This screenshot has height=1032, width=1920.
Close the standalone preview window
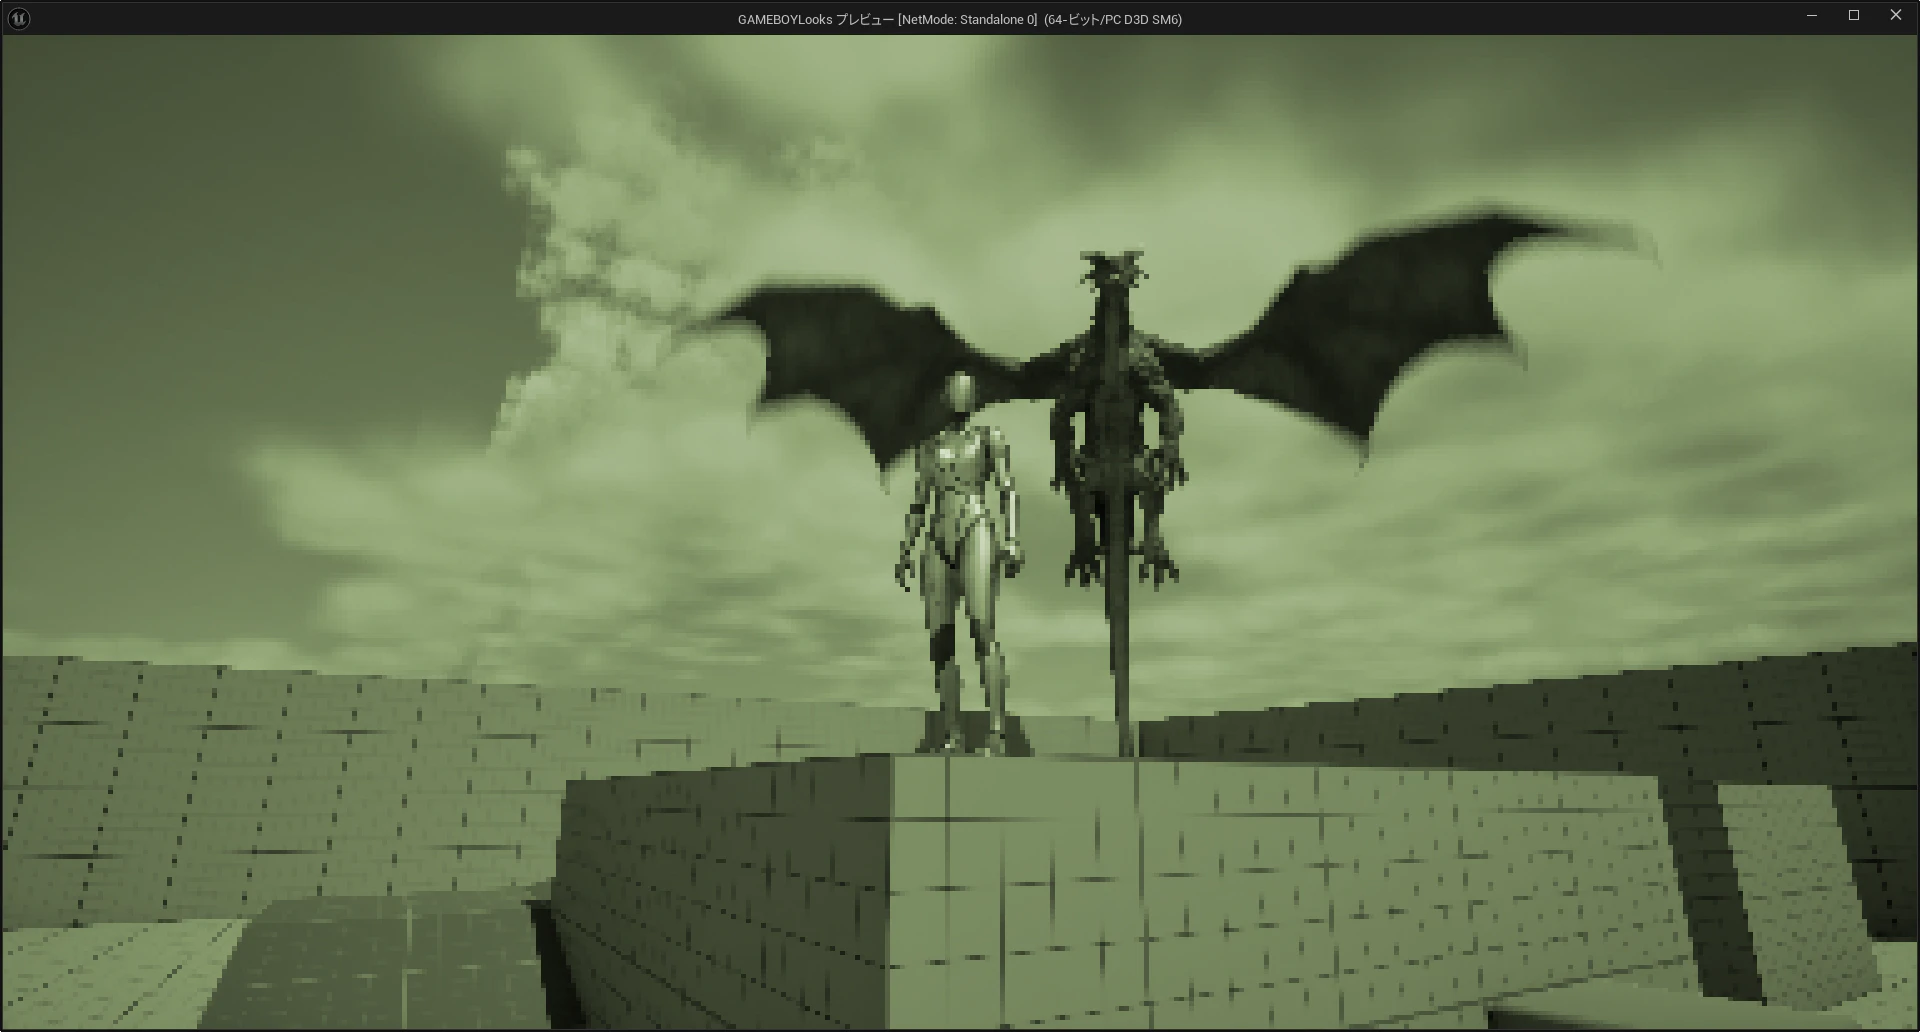1895,15
